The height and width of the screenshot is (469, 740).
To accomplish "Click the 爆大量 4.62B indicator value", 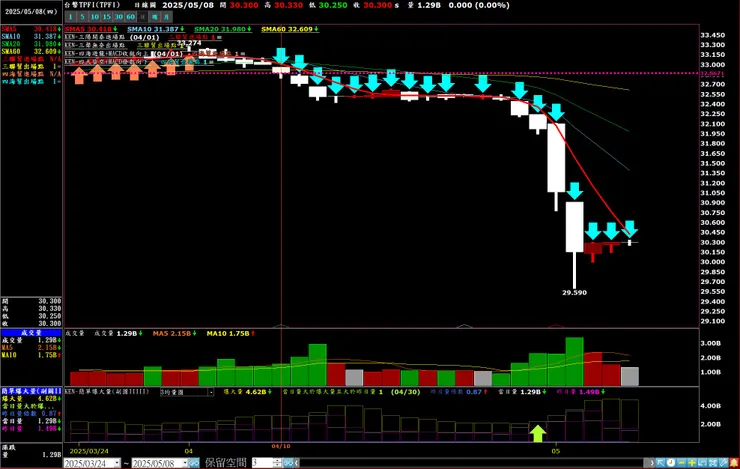I will click(247, 392).
